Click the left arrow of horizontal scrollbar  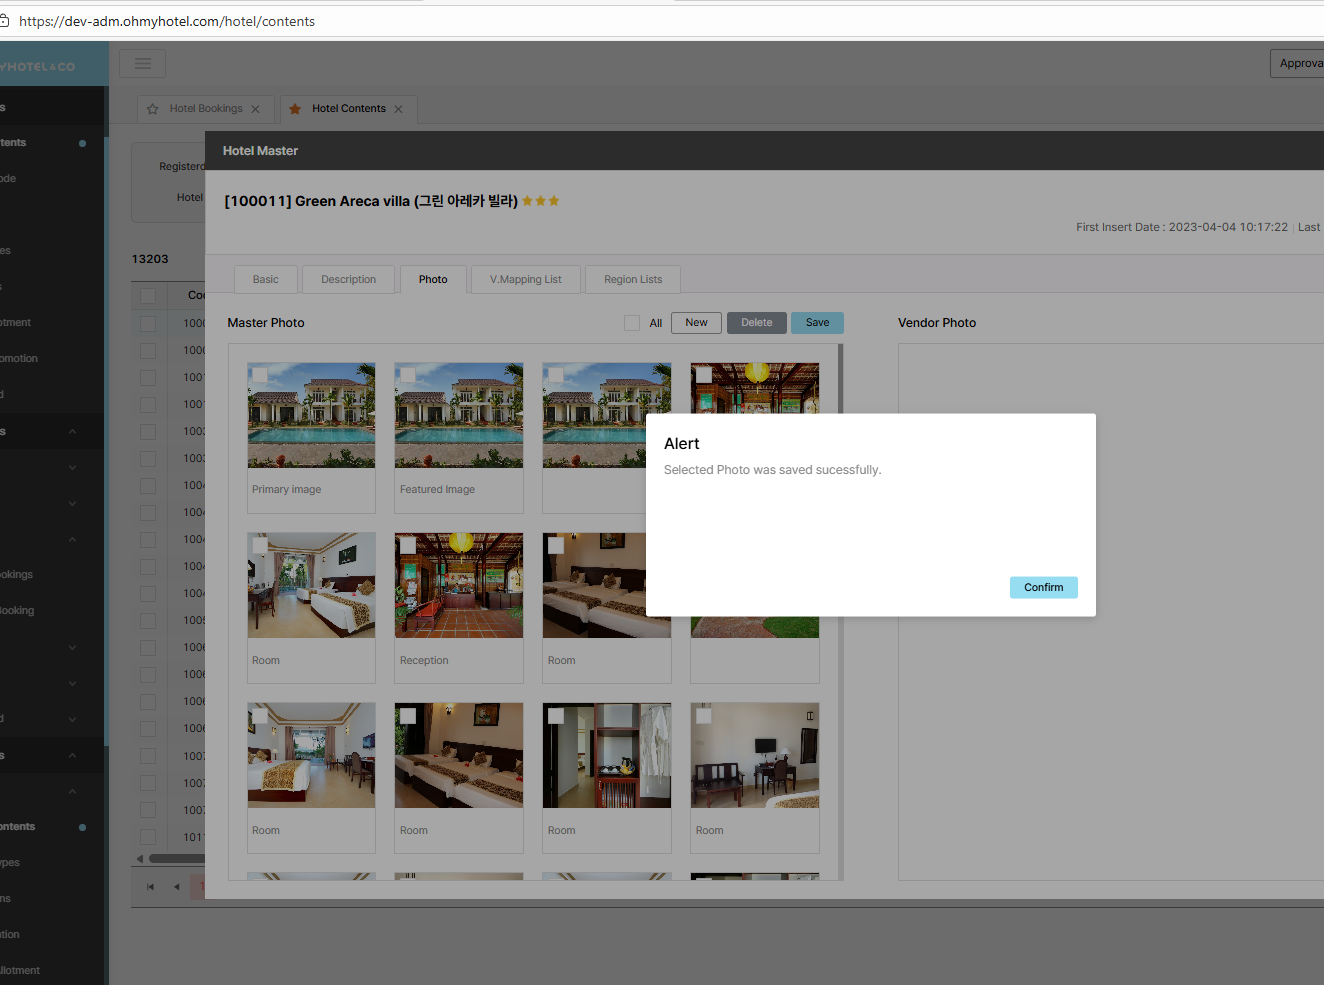pyautogui.click(x=140, y=859)
